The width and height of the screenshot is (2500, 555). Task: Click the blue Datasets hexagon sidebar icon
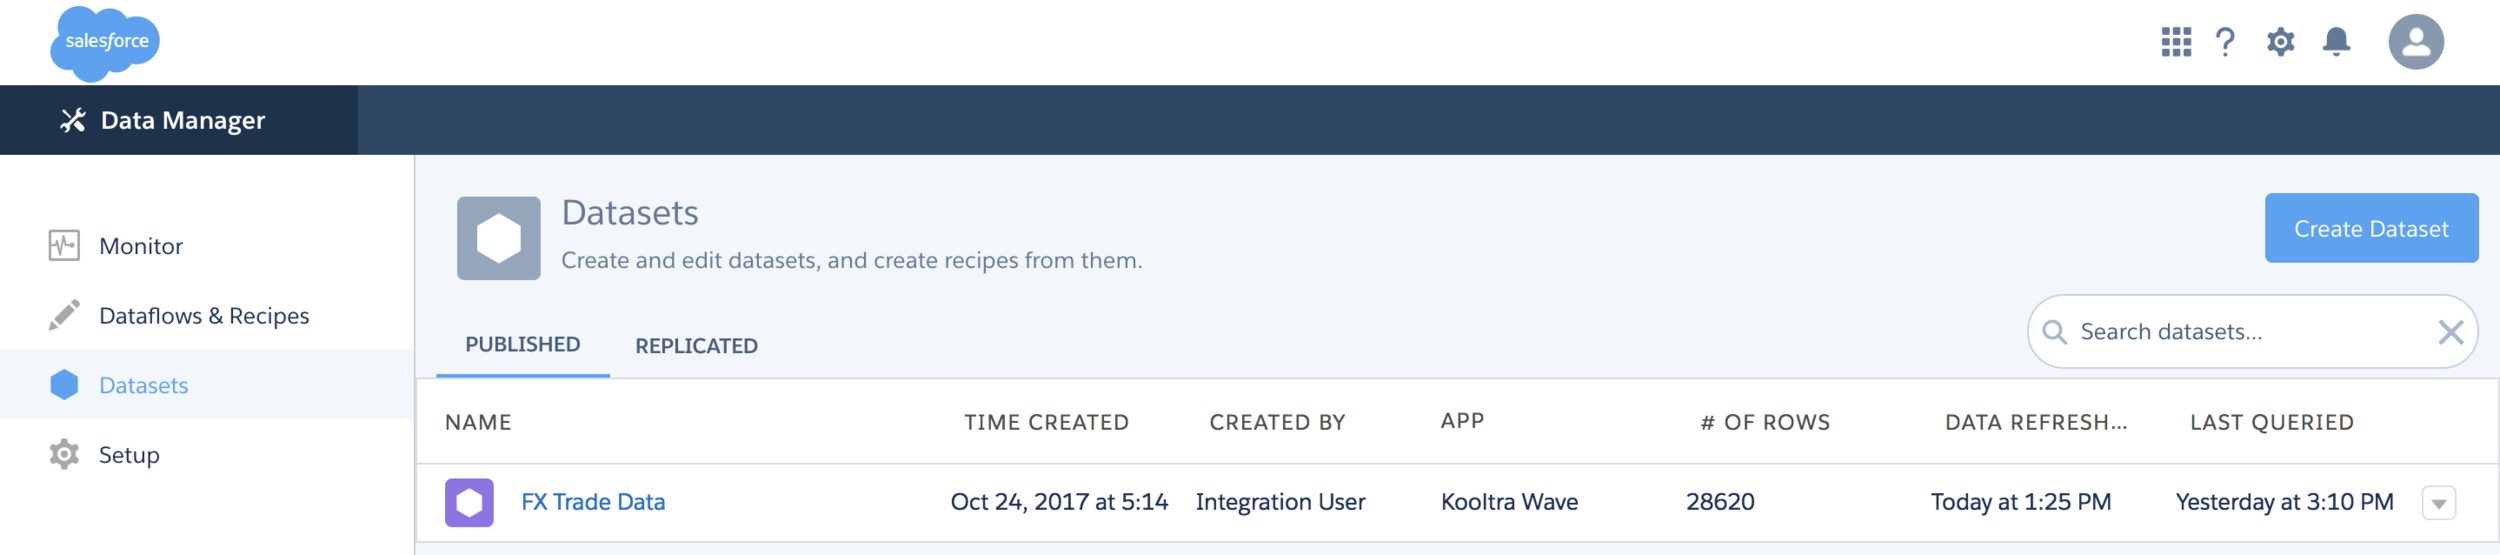tap(64, 384)
